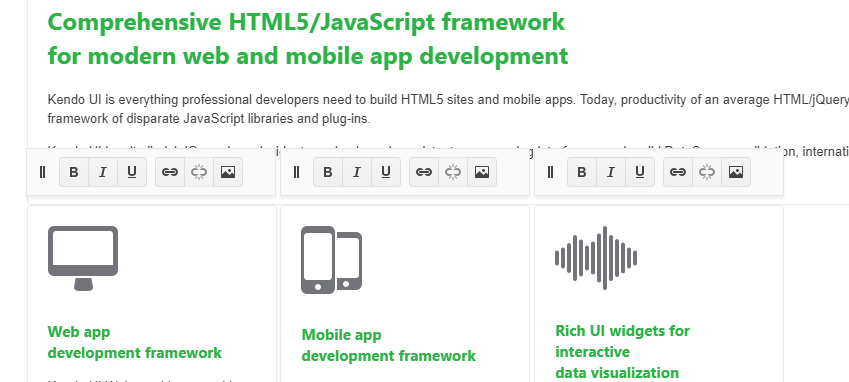Click the mobile phones image
This screenshot has height=382, width=849.
331,260
